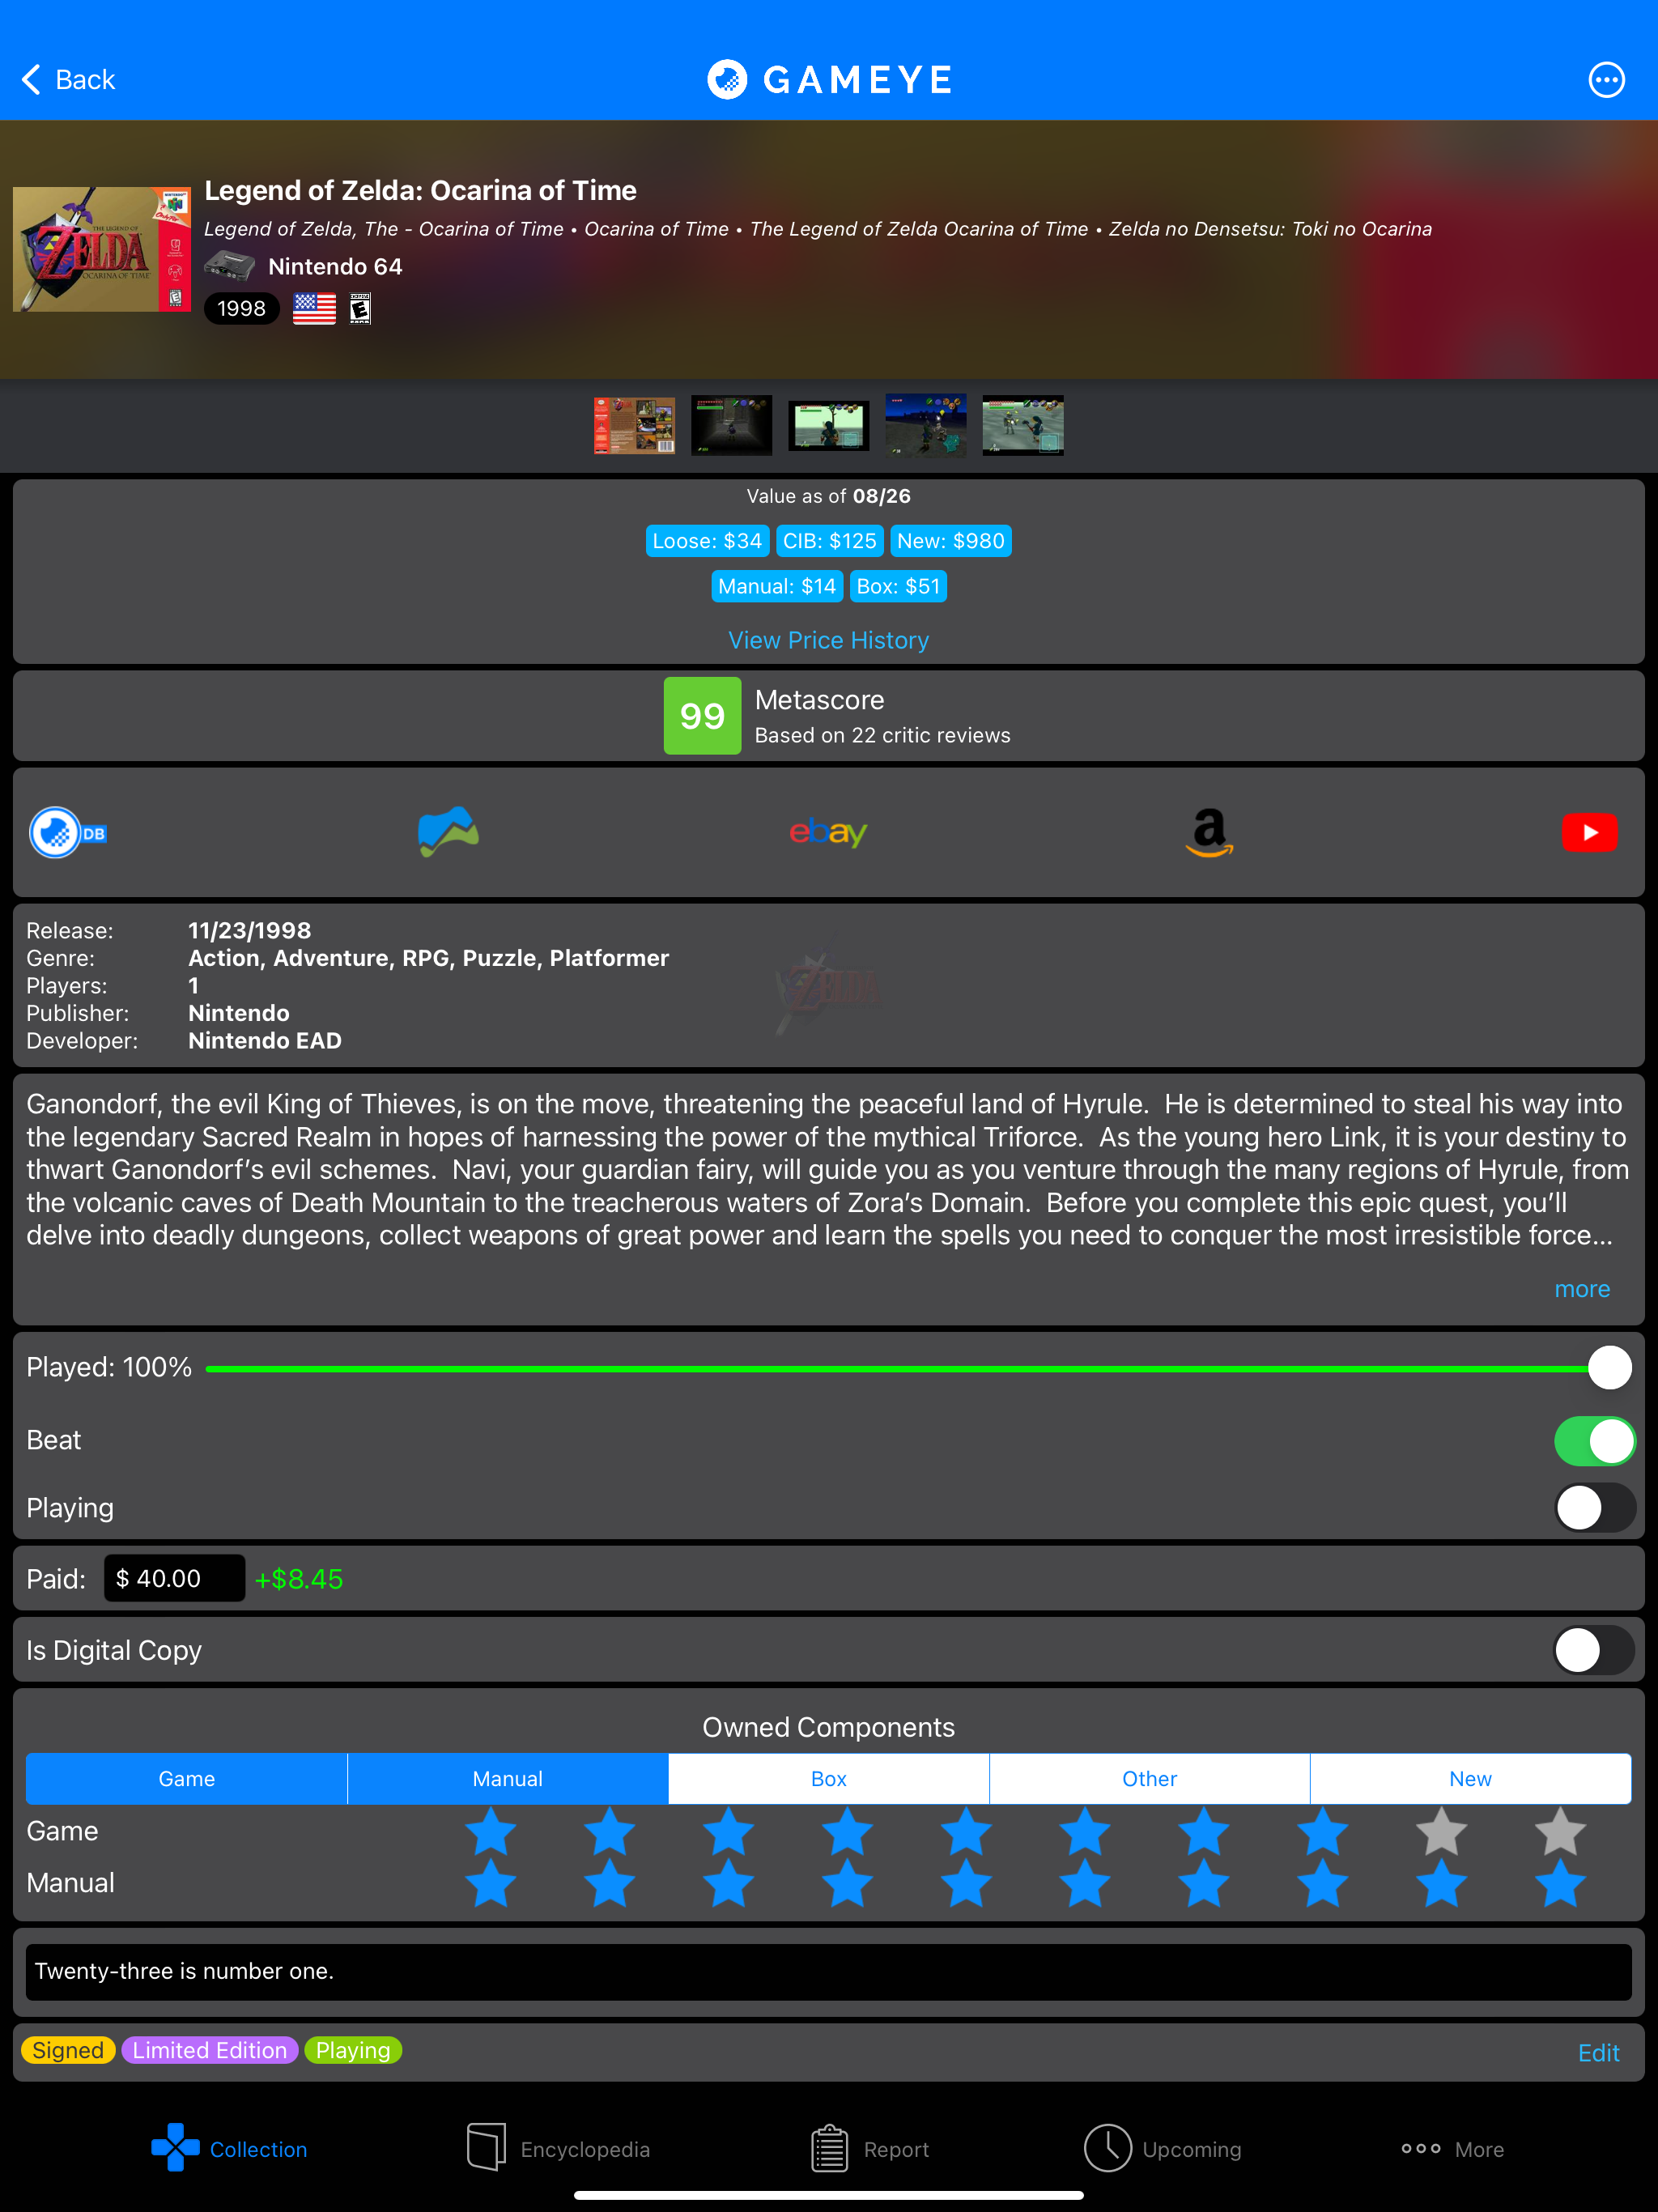Open the Amazon shortcut icon
Screen dimensions: 1658x2212
point(1209,832)
